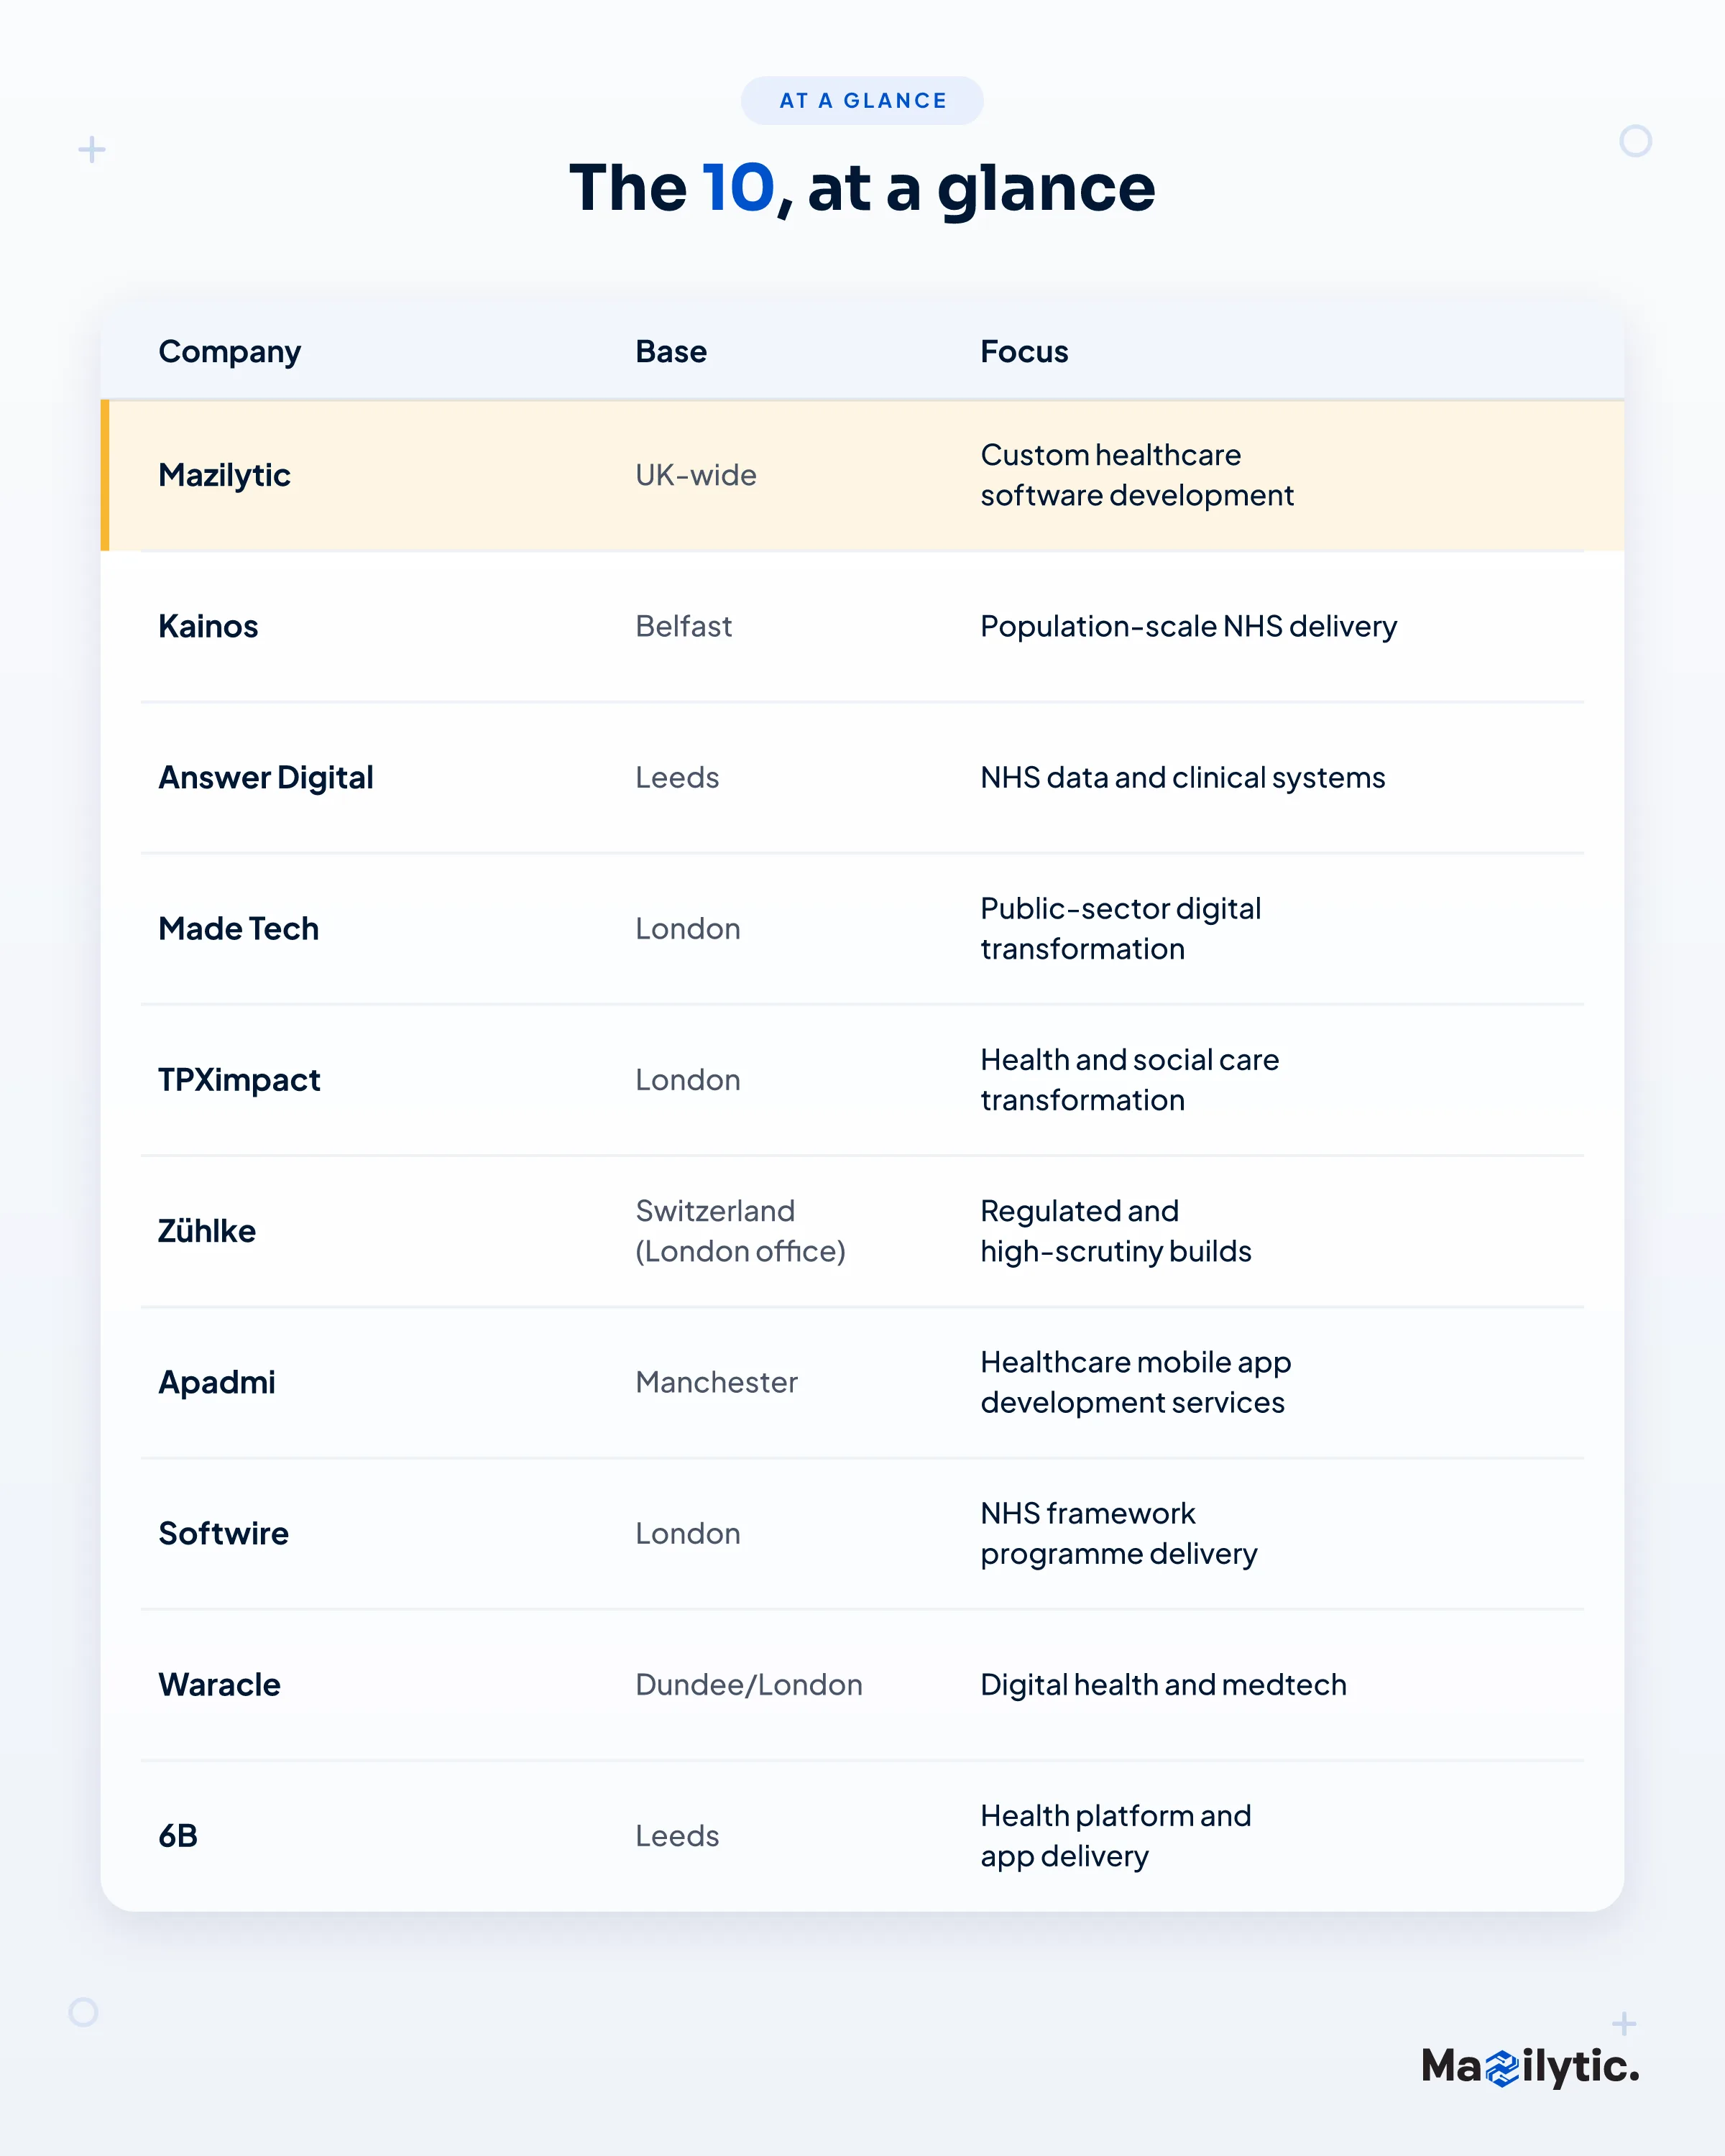Click the Made Tech company name
The height and width of the screenshot is (2156, 1725).
point(238,929)
